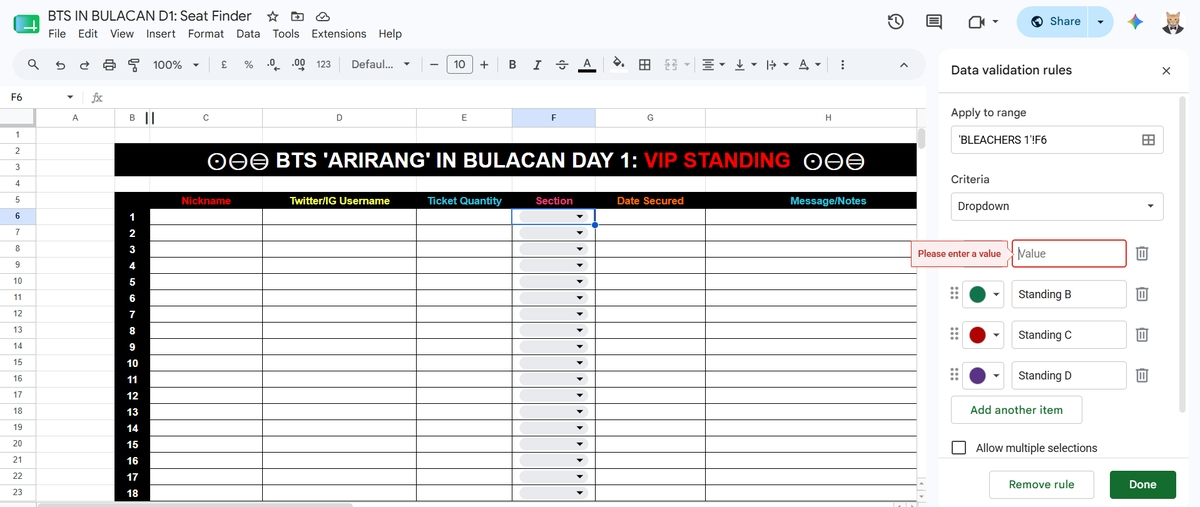The width and height of the screenshot is (1200, 507).
Task: Click the green Done button
Action: coord(1142,484)
